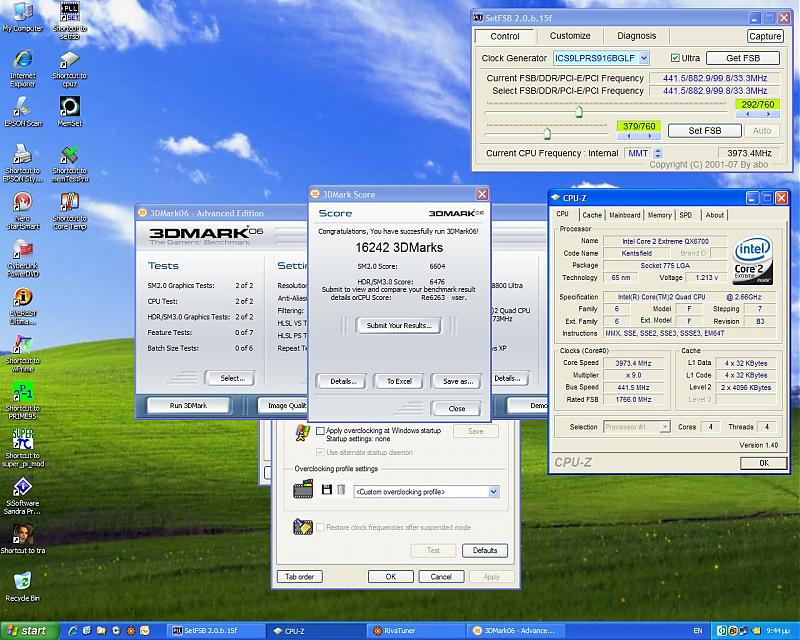
Task: Open the SPD tab in CPU-Z
Action: (686, 215)
